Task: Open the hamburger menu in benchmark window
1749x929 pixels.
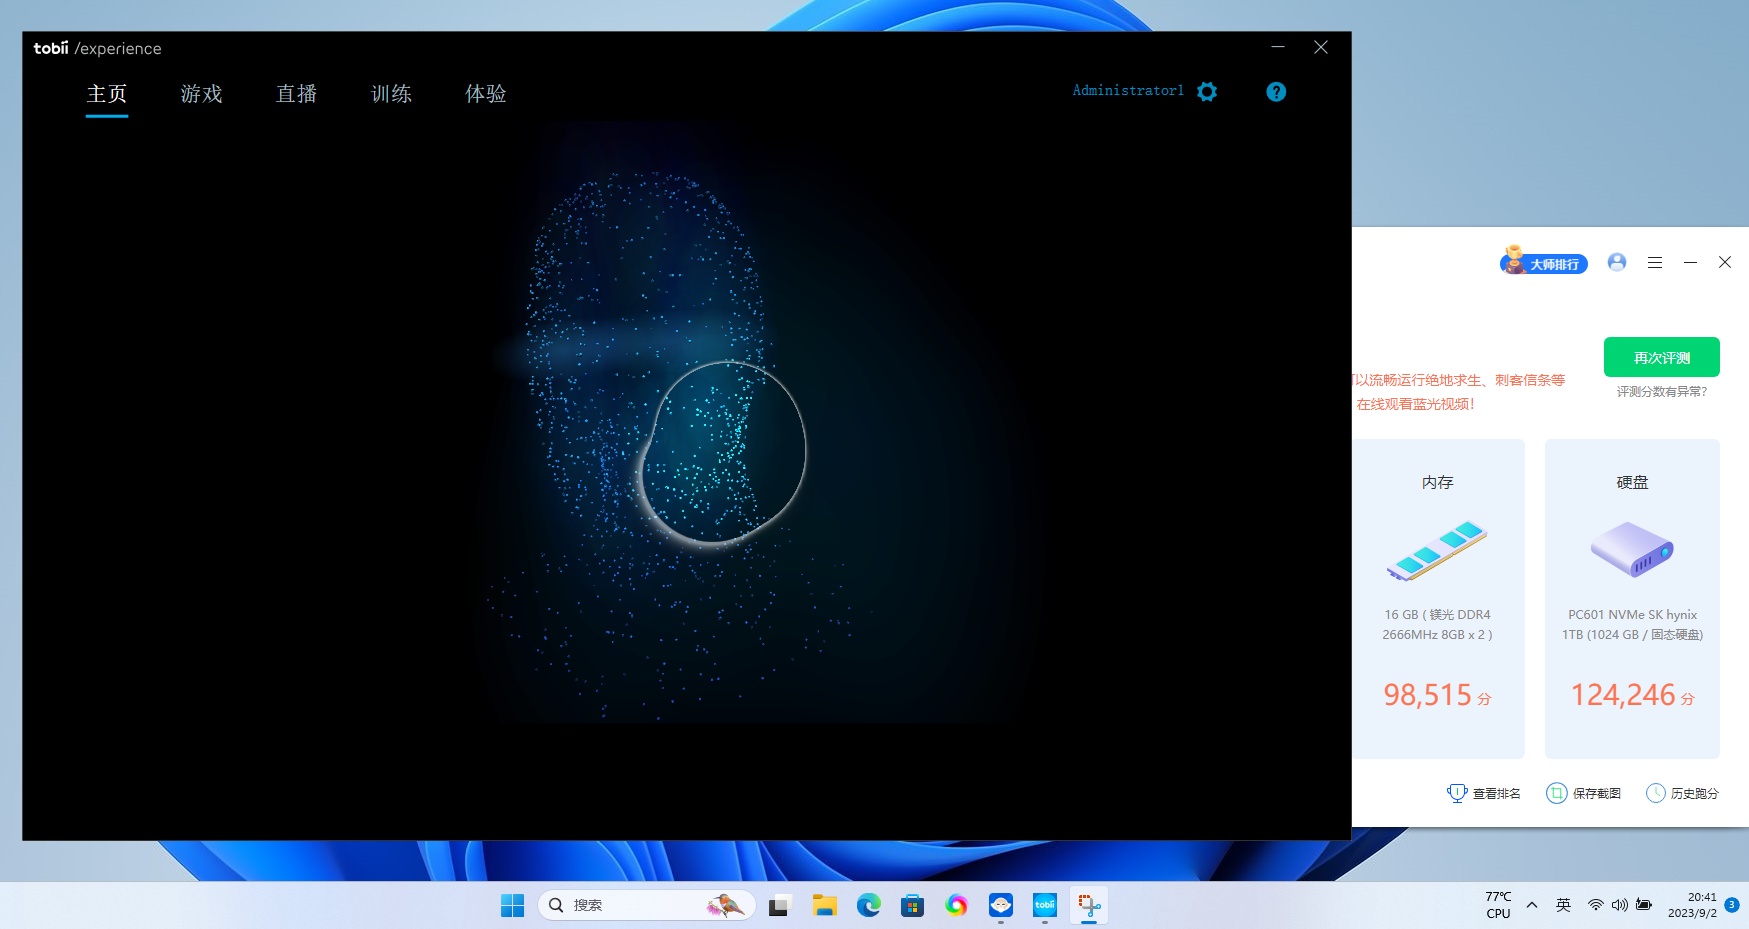Action: [1655, 262]
